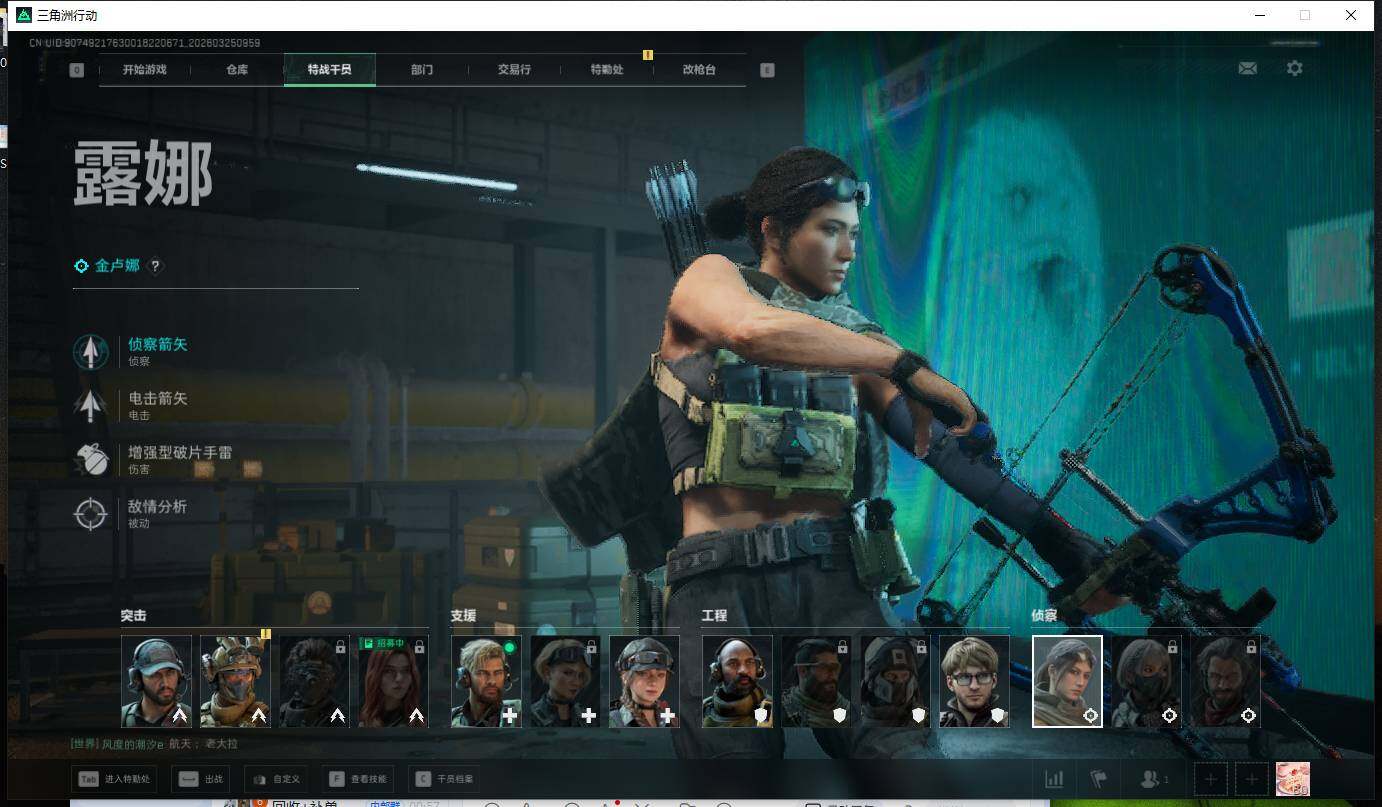Click the 工程 class heading

[x=715, y=616]
